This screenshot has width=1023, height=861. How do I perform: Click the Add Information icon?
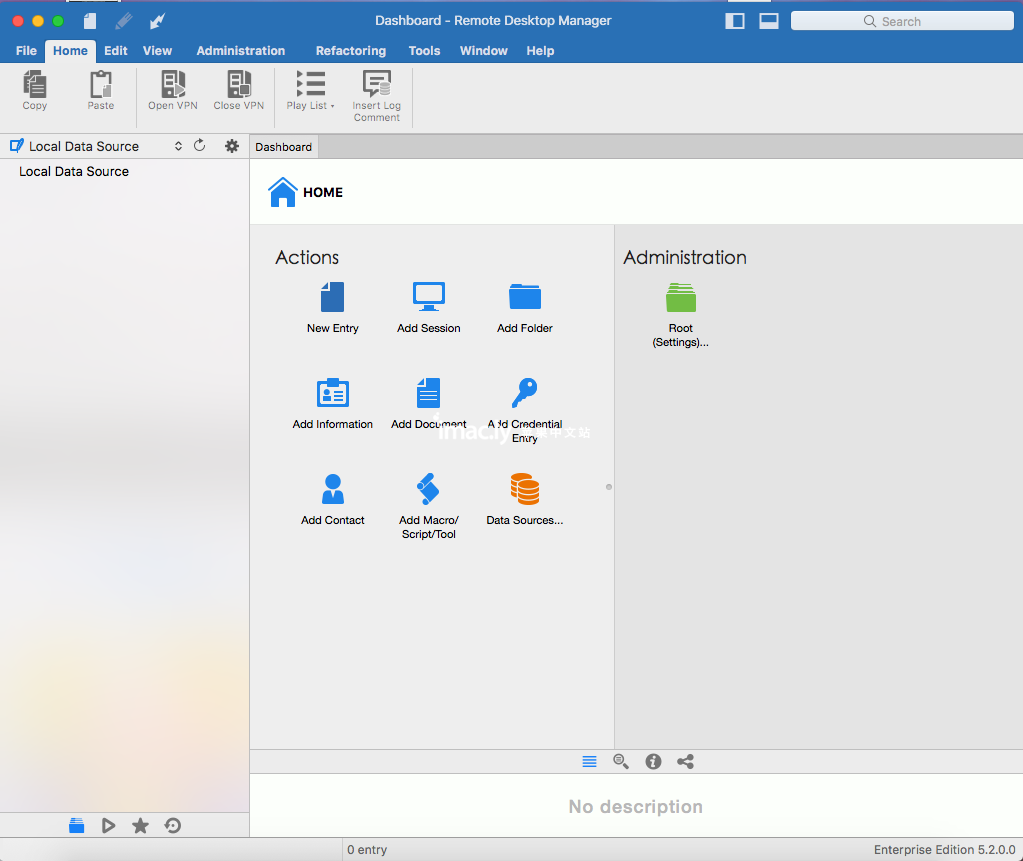(x=333, y=393)
